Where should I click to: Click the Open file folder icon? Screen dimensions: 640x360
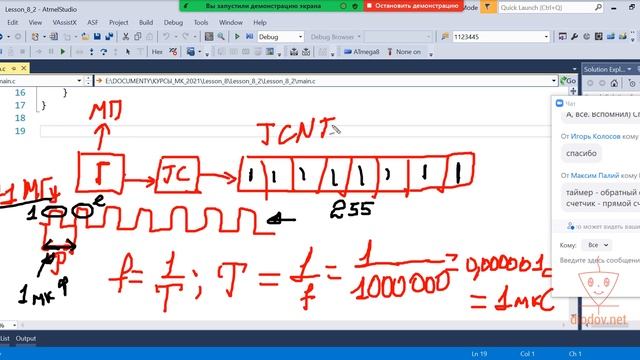click(85, 37)
